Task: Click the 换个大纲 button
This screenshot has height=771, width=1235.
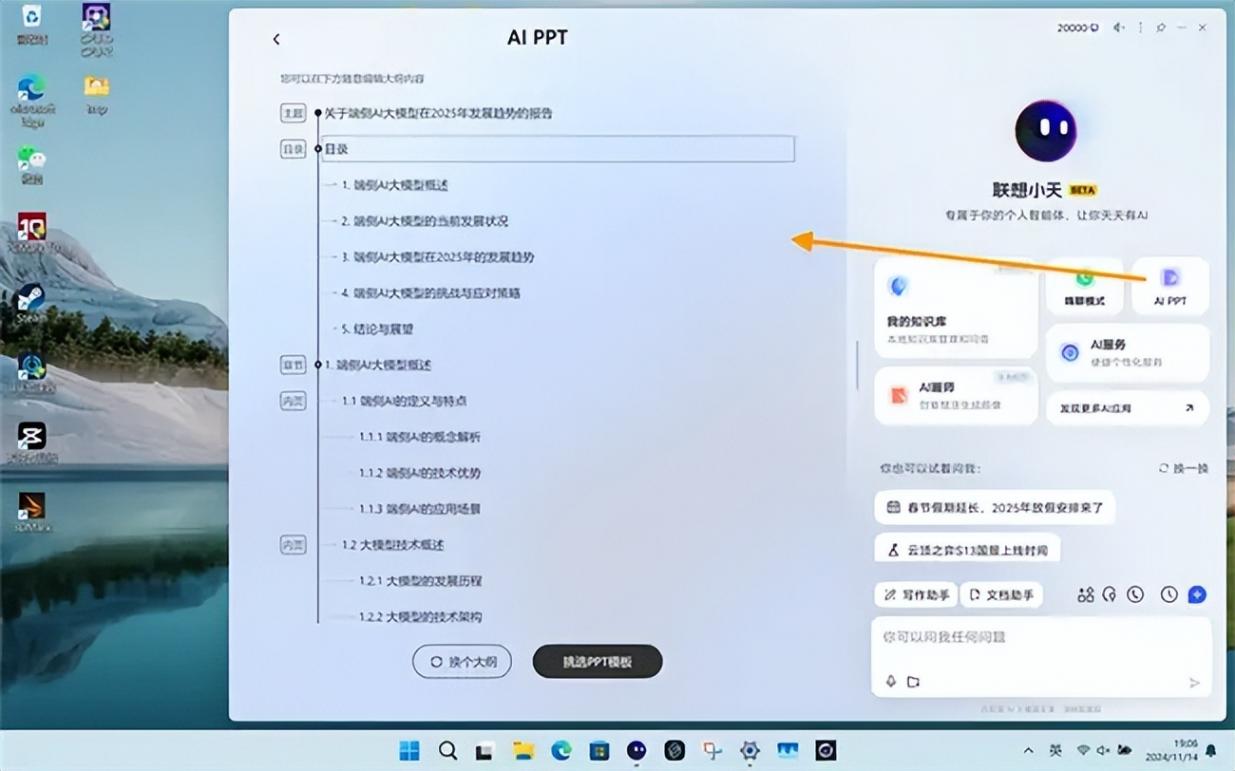Action: (x=462, y=662)
